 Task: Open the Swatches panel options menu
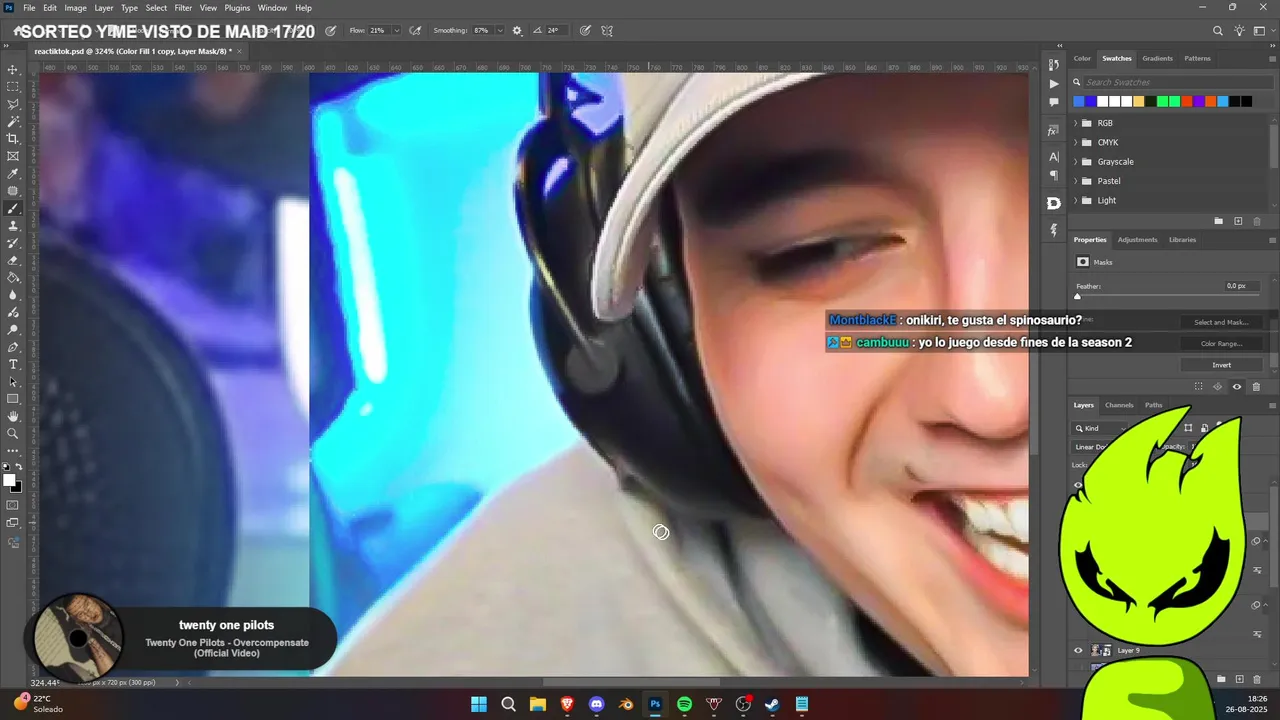point(1271,58)
